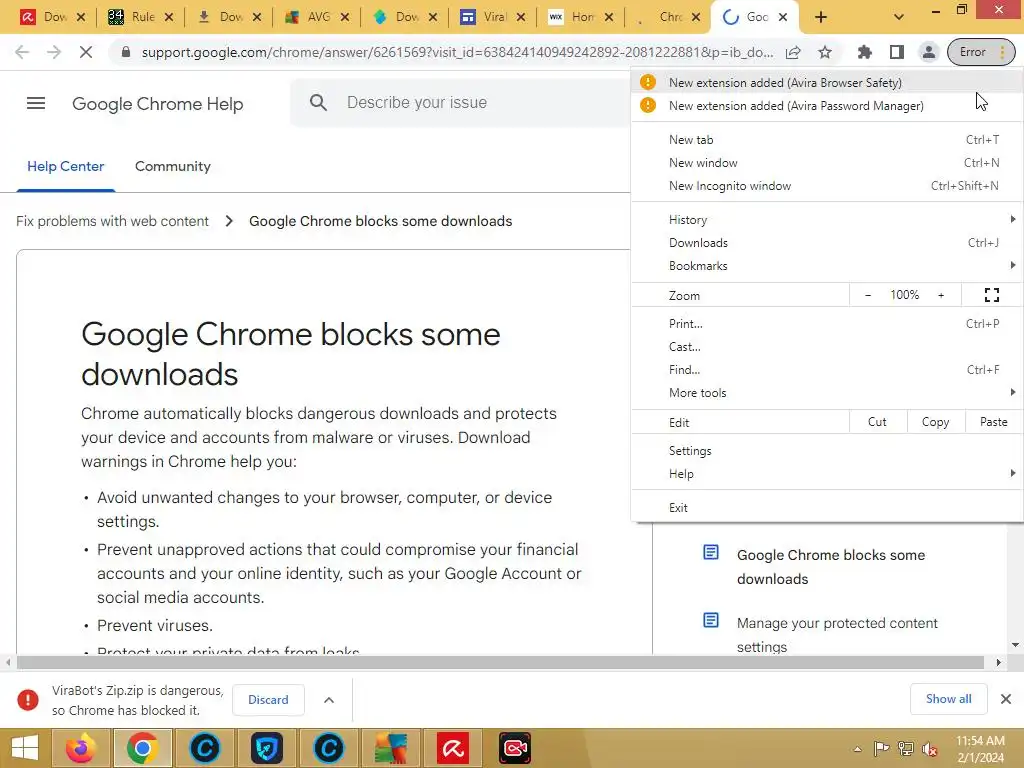Click Cut in the Edit row
This screenshot has width=1024, height=768.
tap(877, 422)
